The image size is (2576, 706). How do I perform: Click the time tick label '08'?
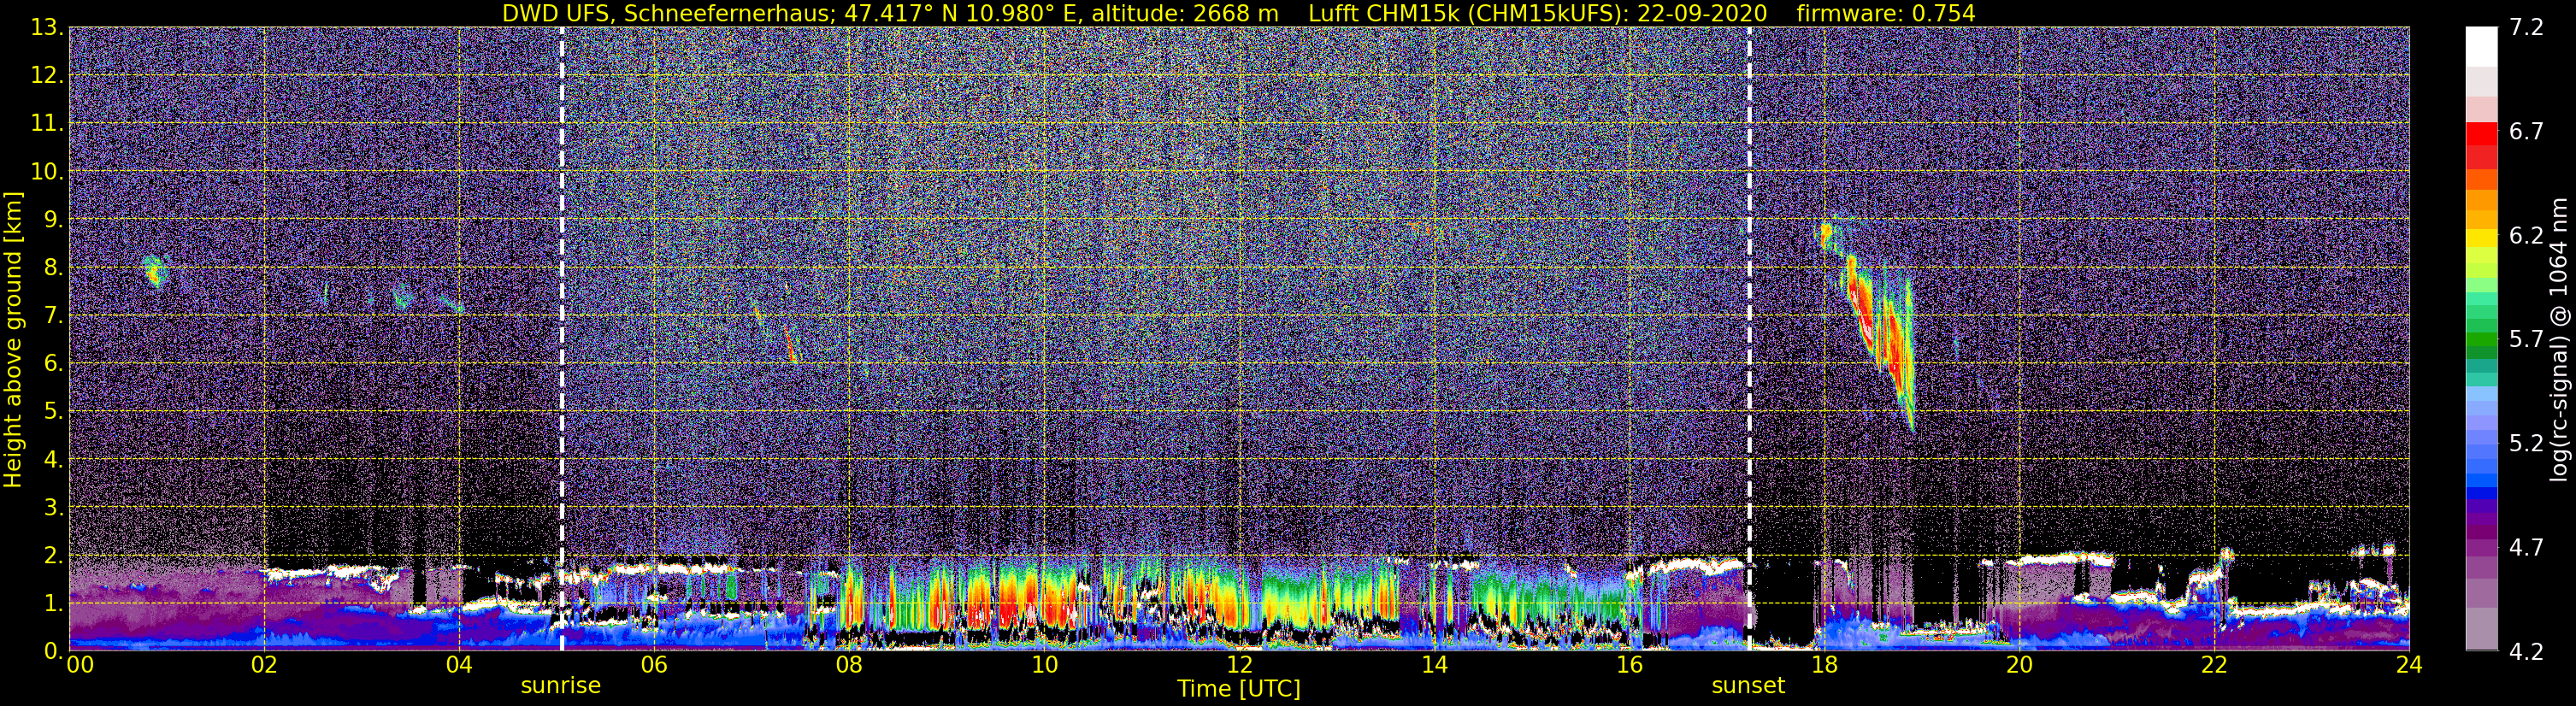(849, 666)
